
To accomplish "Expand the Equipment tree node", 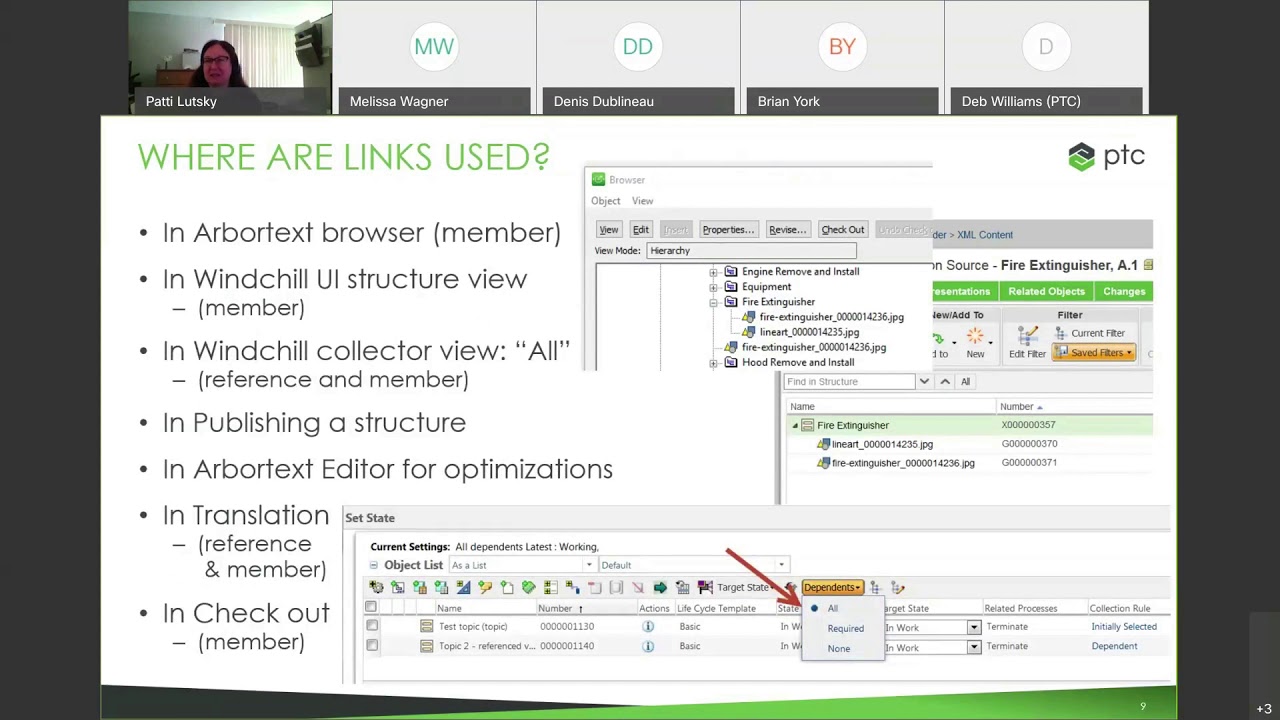I will 714,287.
